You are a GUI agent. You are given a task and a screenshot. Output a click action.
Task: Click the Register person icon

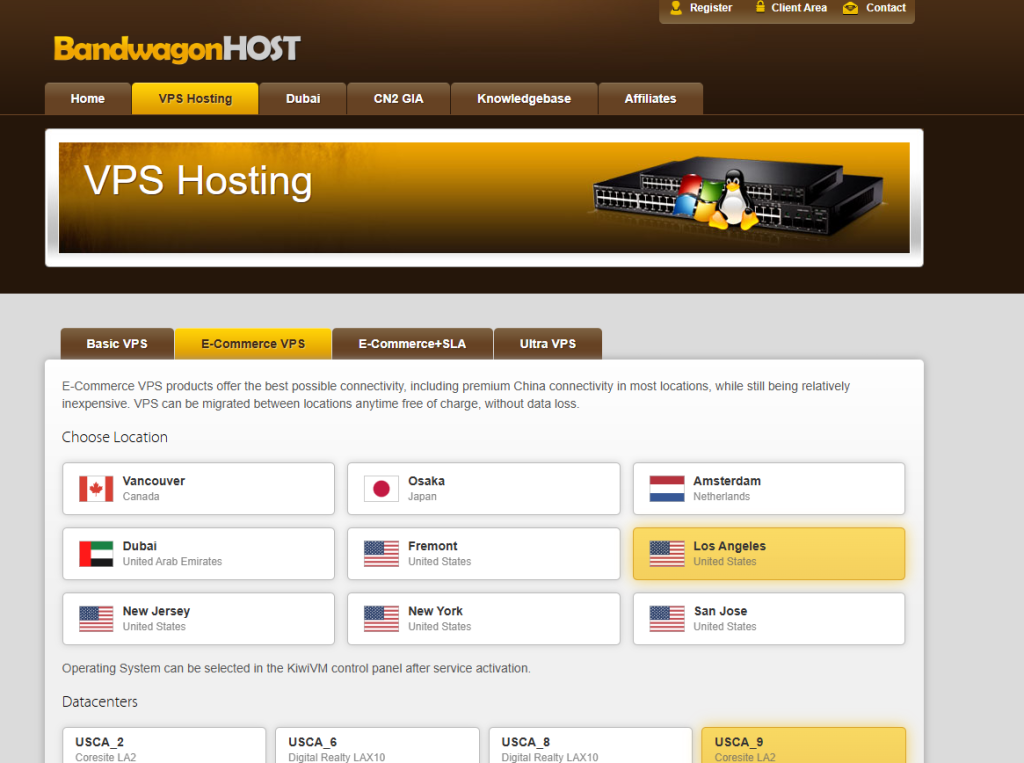point(675,8)
